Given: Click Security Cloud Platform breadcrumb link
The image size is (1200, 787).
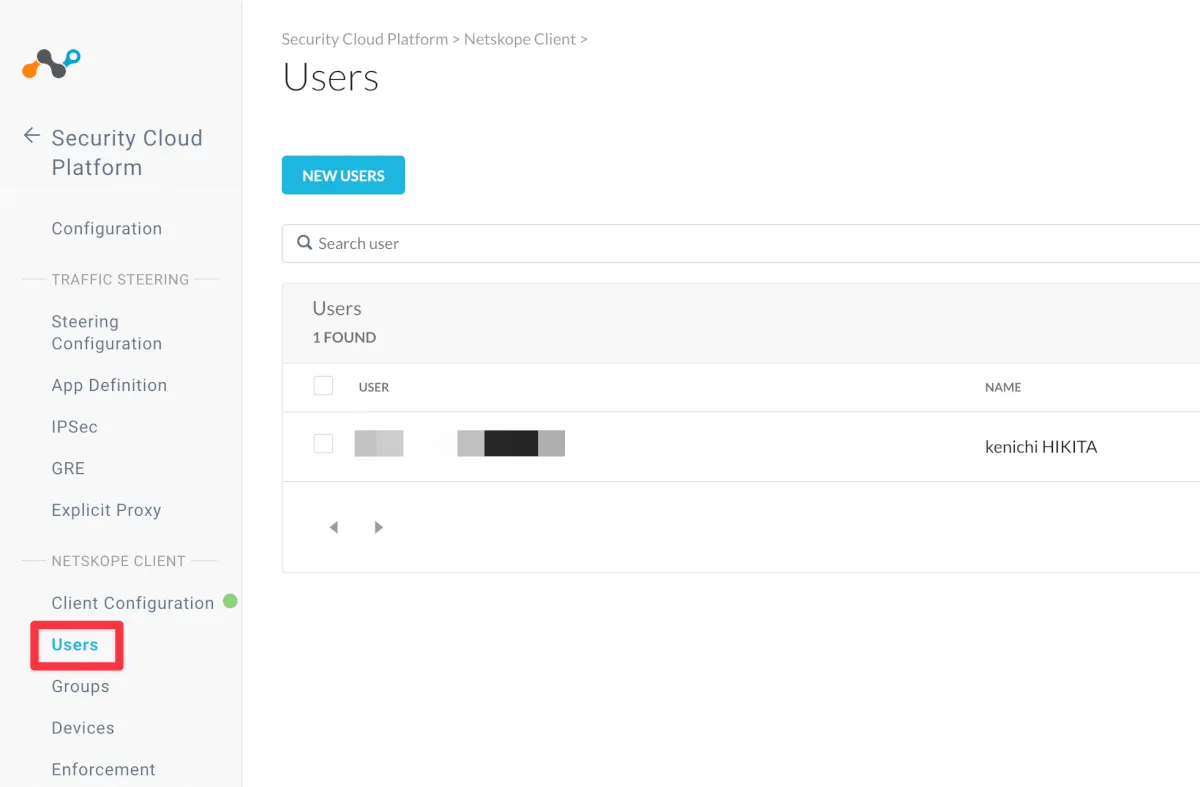Looking at the screenshot, I should coord(364,39).
